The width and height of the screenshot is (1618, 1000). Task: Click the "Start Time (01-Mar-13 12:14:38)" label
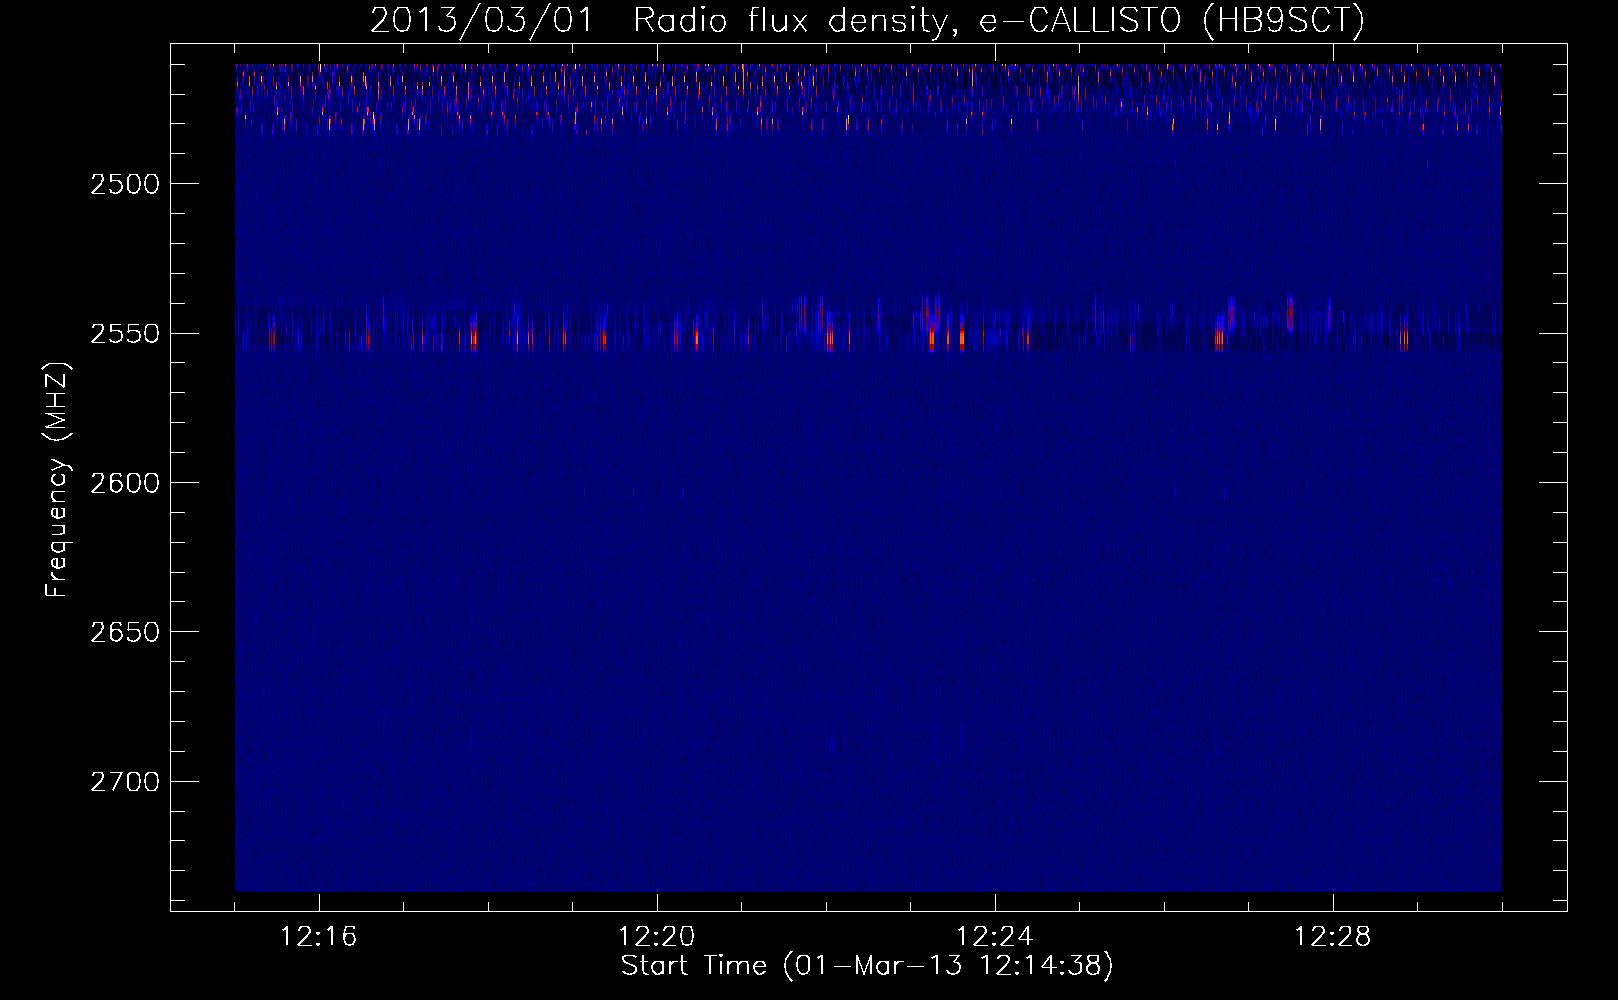[x=867, y=966]
